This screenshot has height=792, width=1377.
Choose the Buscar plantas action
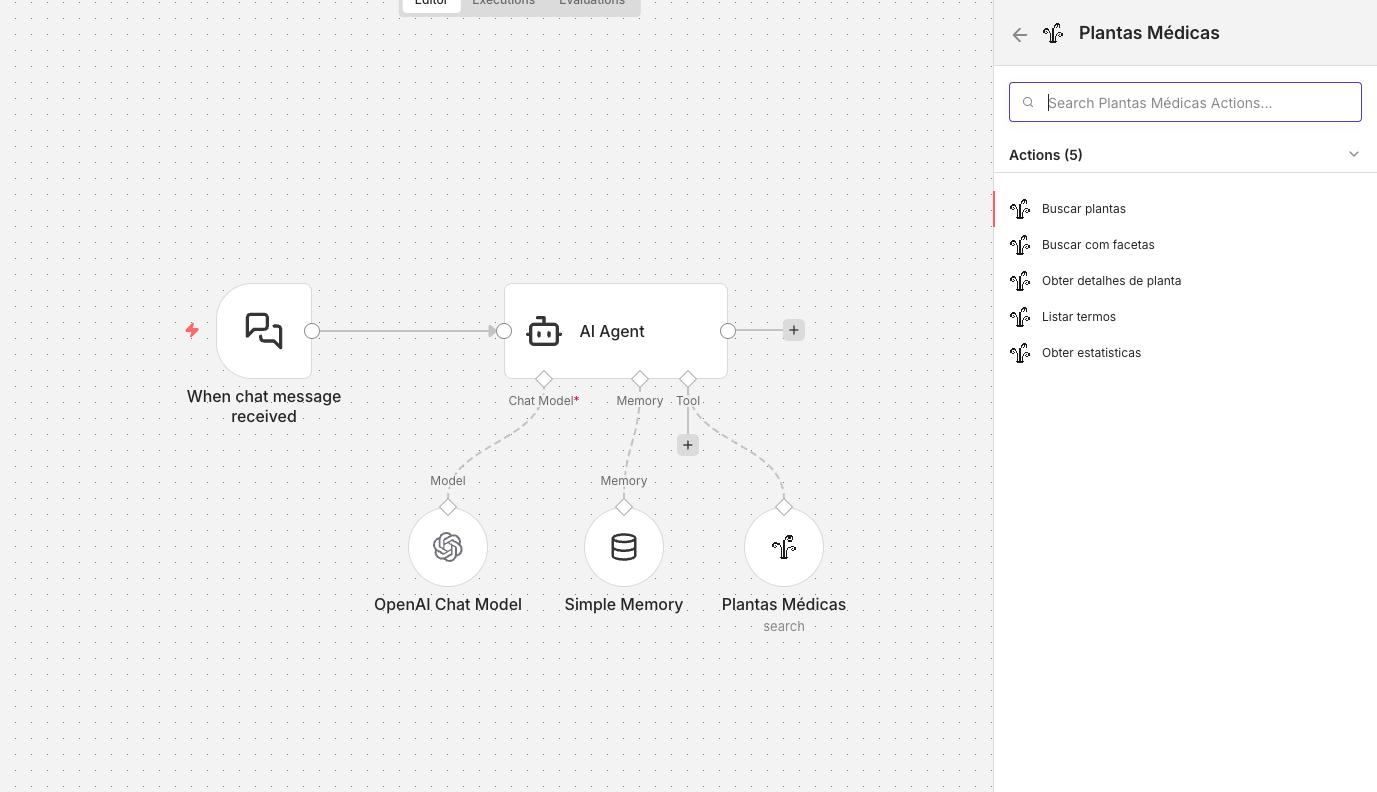(1185, 209)
